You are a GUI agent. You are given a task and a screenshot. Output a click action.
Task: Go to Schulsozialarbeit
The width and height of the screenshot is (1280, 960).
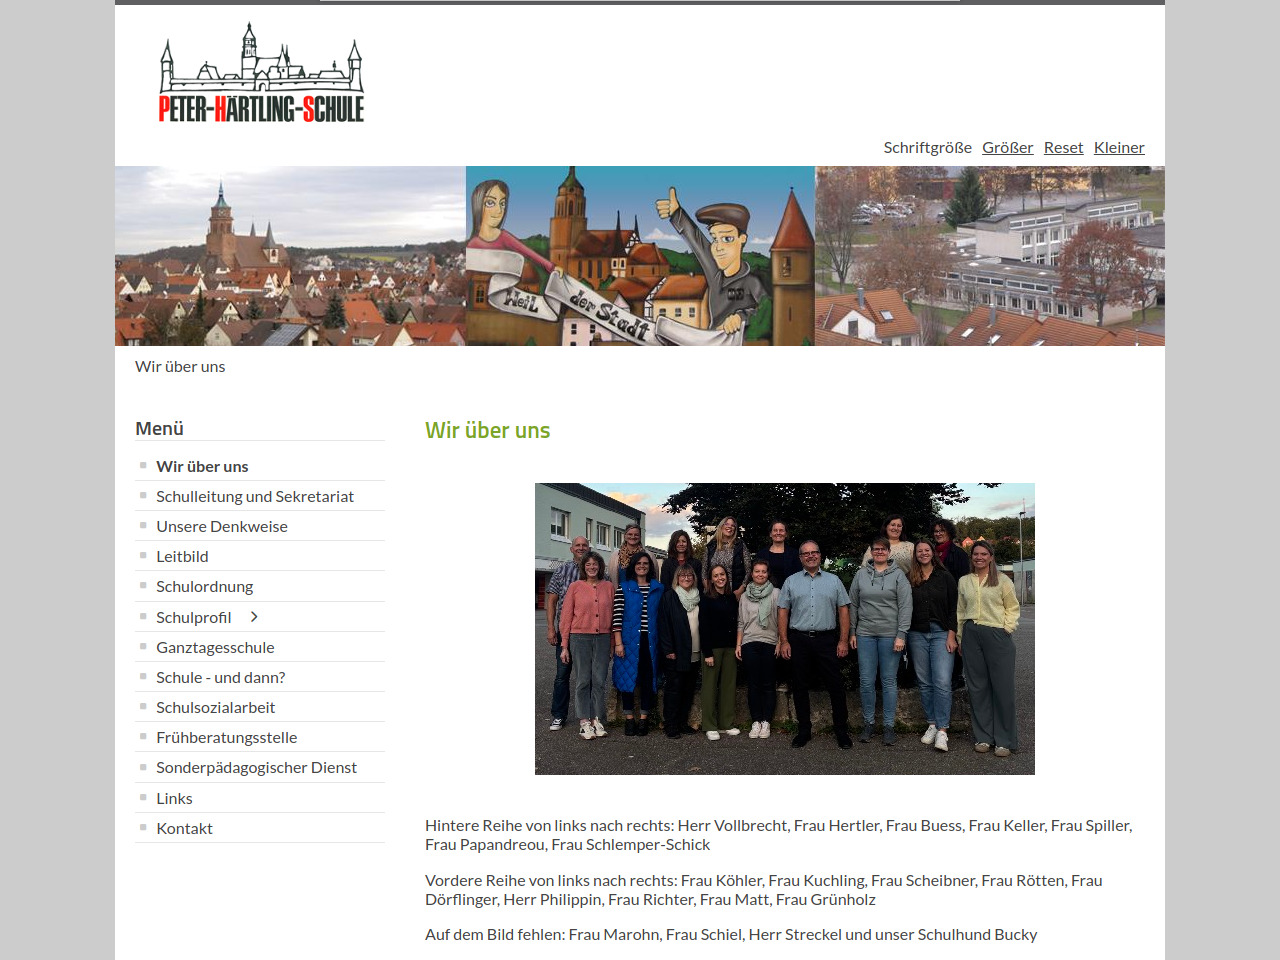[x=215, y=707]
